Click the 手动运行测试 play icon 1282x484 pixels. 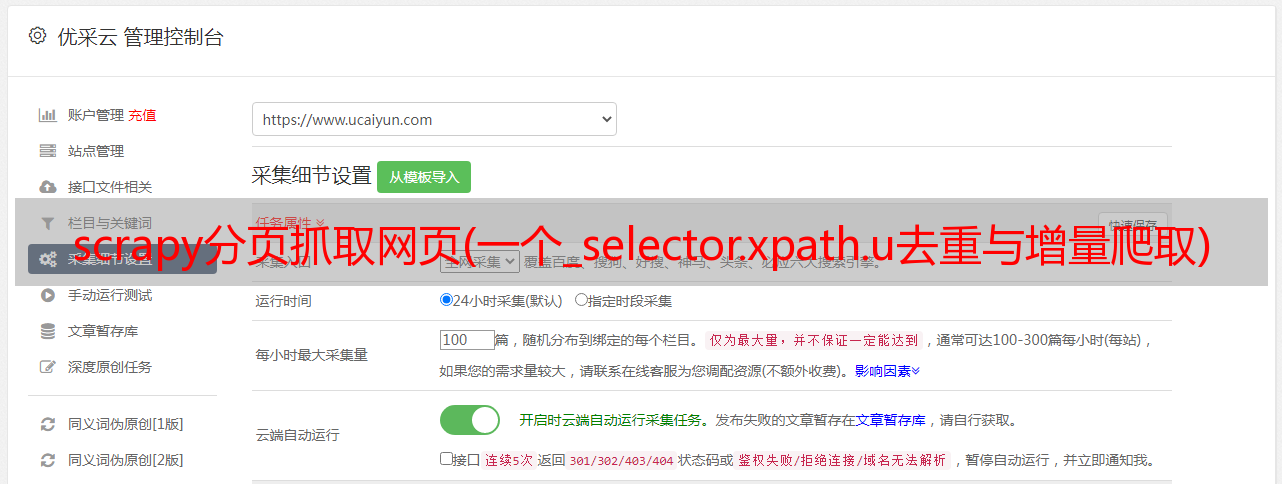[47, 295]
